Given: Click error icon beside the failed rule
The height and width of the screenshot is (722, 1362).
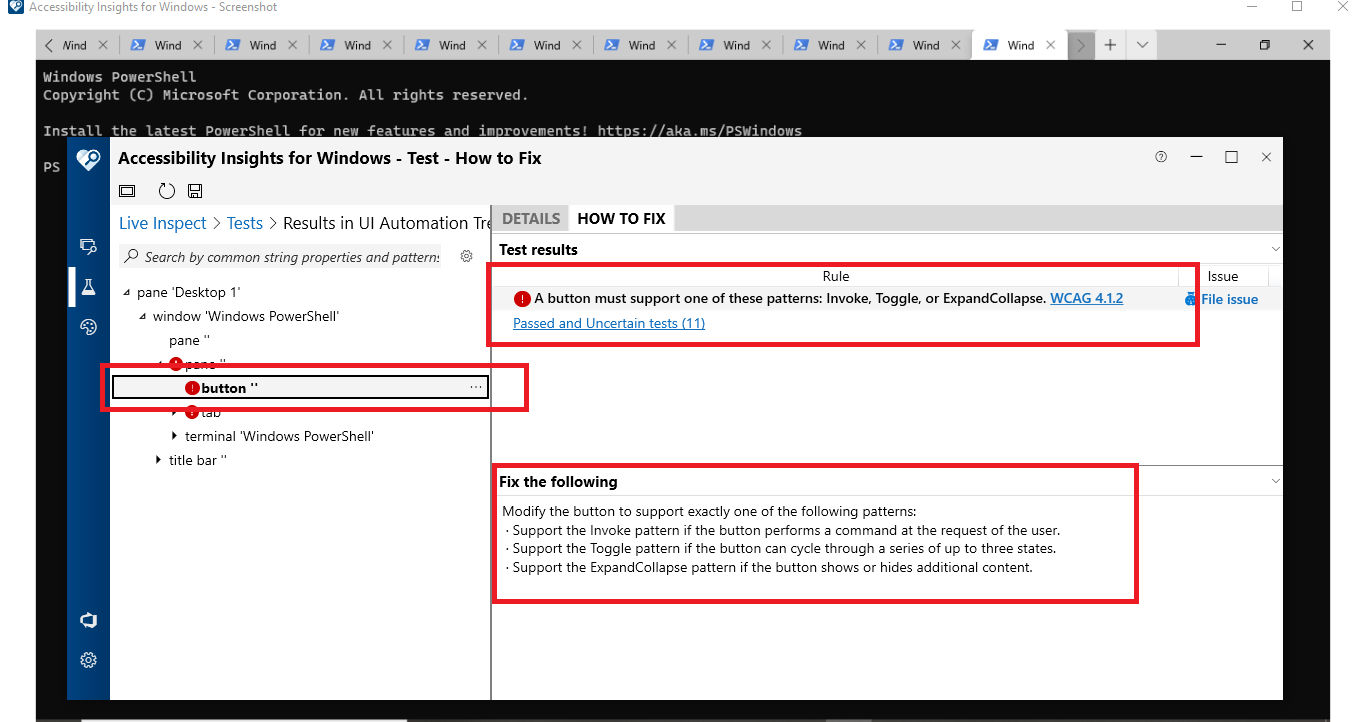Looking at the screenshot, I should [522, 298].
